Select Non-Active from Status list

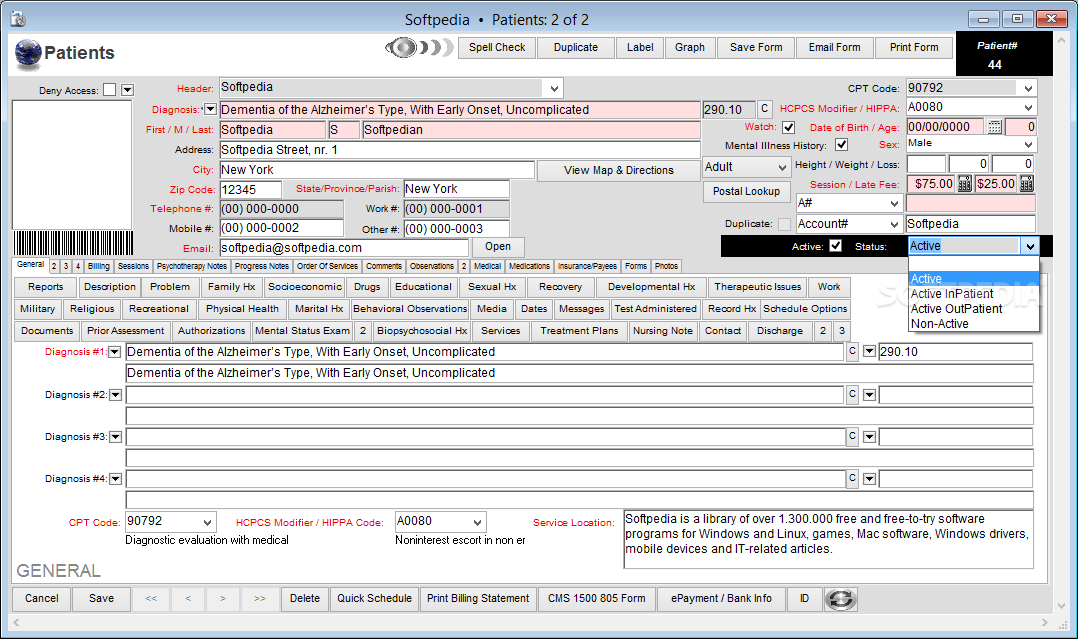pos(973,324)
